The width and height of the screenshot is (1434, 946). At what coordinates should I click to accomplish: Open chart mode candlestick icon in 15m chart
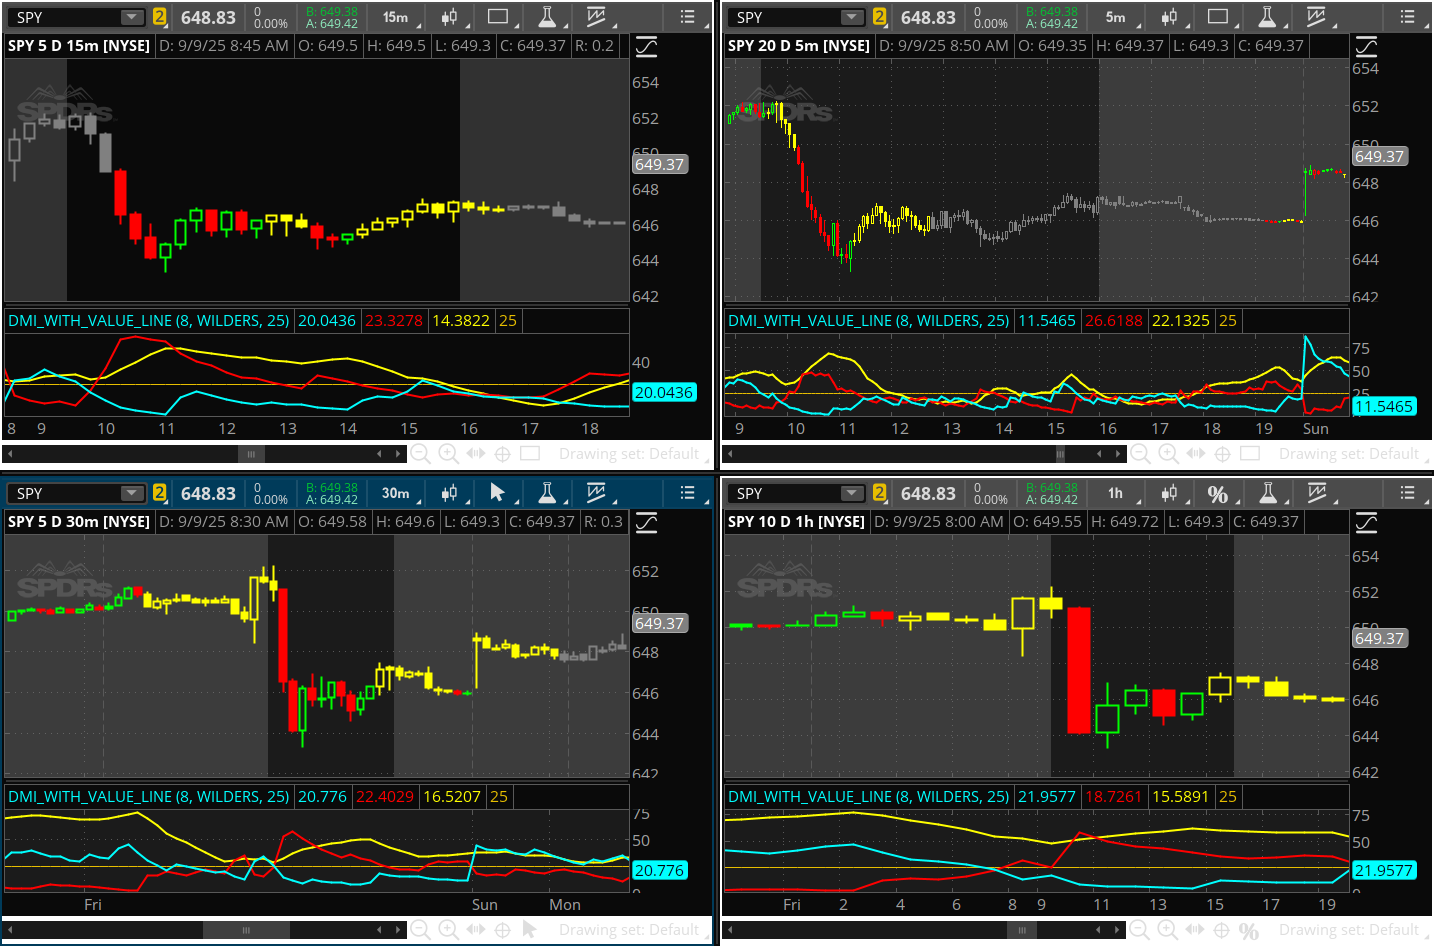click(x=450, y=17)
